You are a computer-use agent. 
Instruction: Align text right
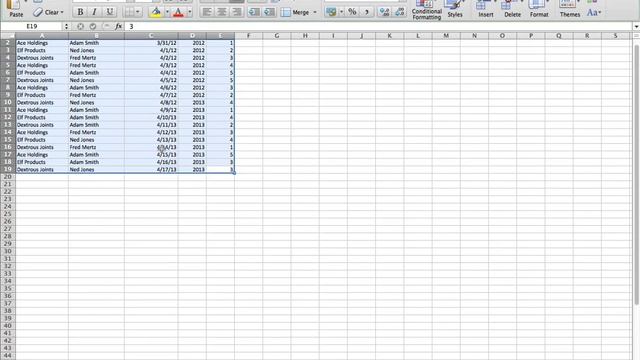[x=236, y=12]
